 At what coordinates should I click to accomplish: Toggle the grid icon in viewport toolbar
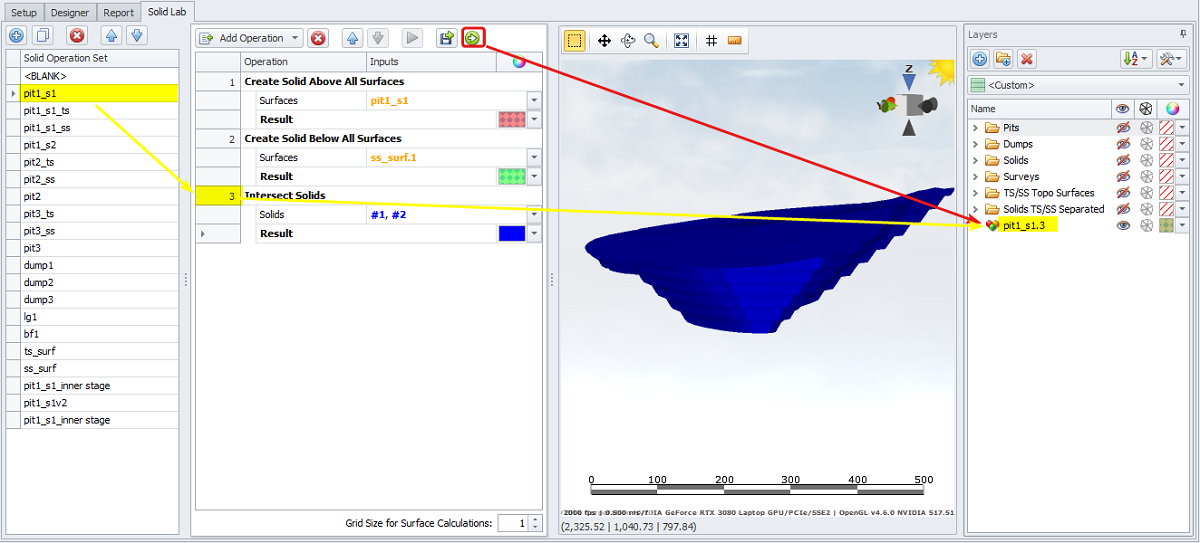coord(711,41)
